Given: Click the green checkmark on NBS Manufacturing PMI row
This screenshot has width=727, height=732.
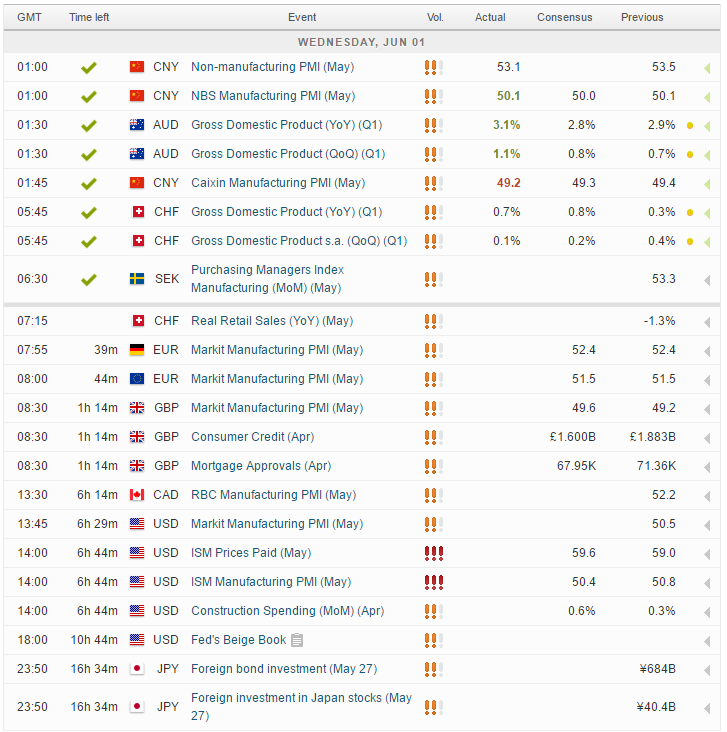Looking at the screenshot, I should [89, 97].
